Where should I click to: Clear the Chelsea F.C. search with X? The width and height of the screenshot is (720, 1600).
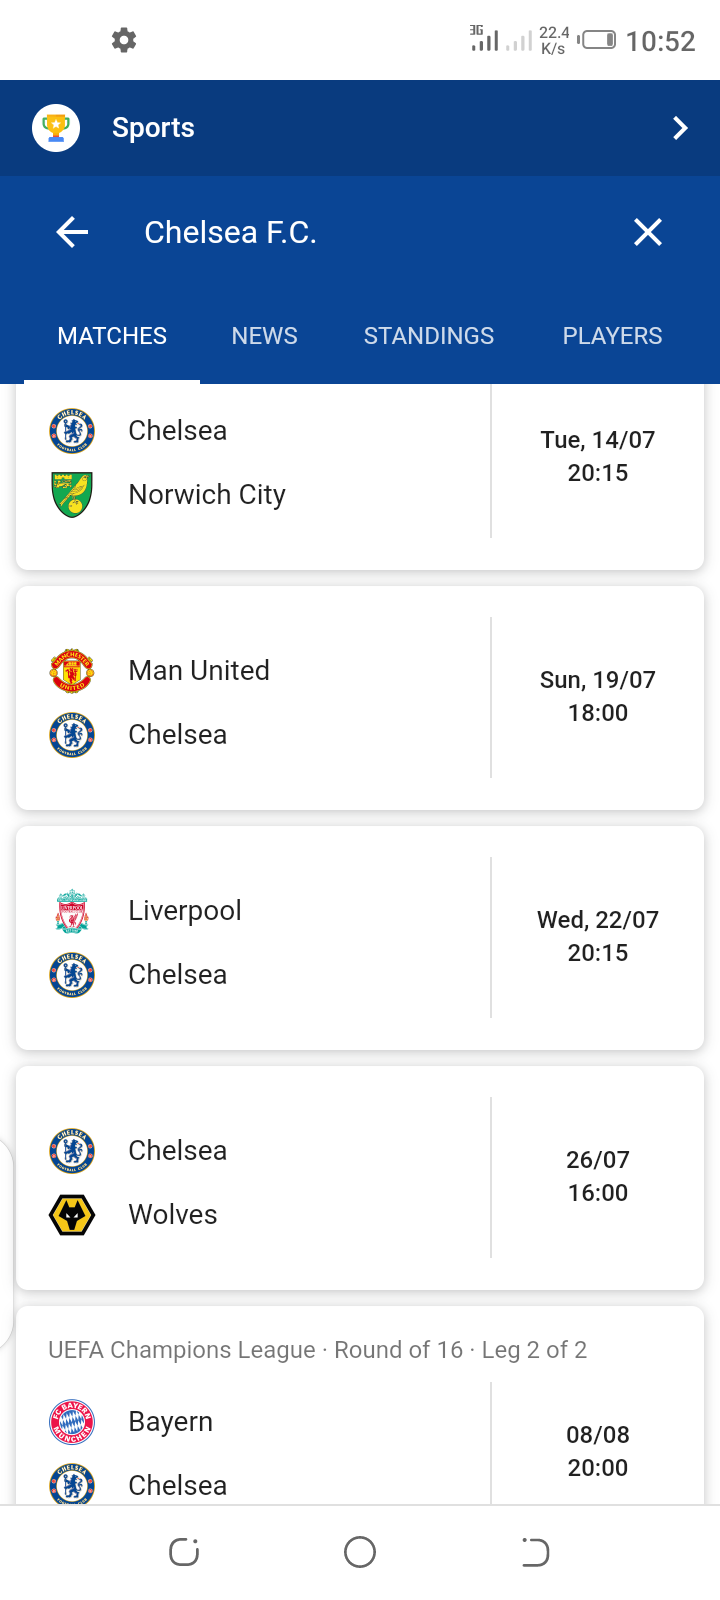[648, 233]
